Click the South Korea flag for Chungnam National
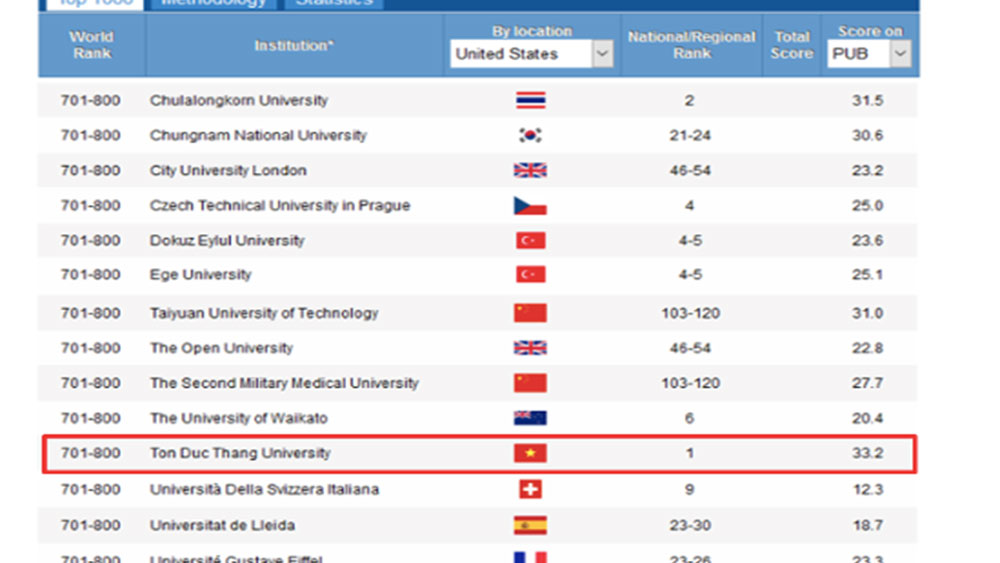 (x=530, y=135)
